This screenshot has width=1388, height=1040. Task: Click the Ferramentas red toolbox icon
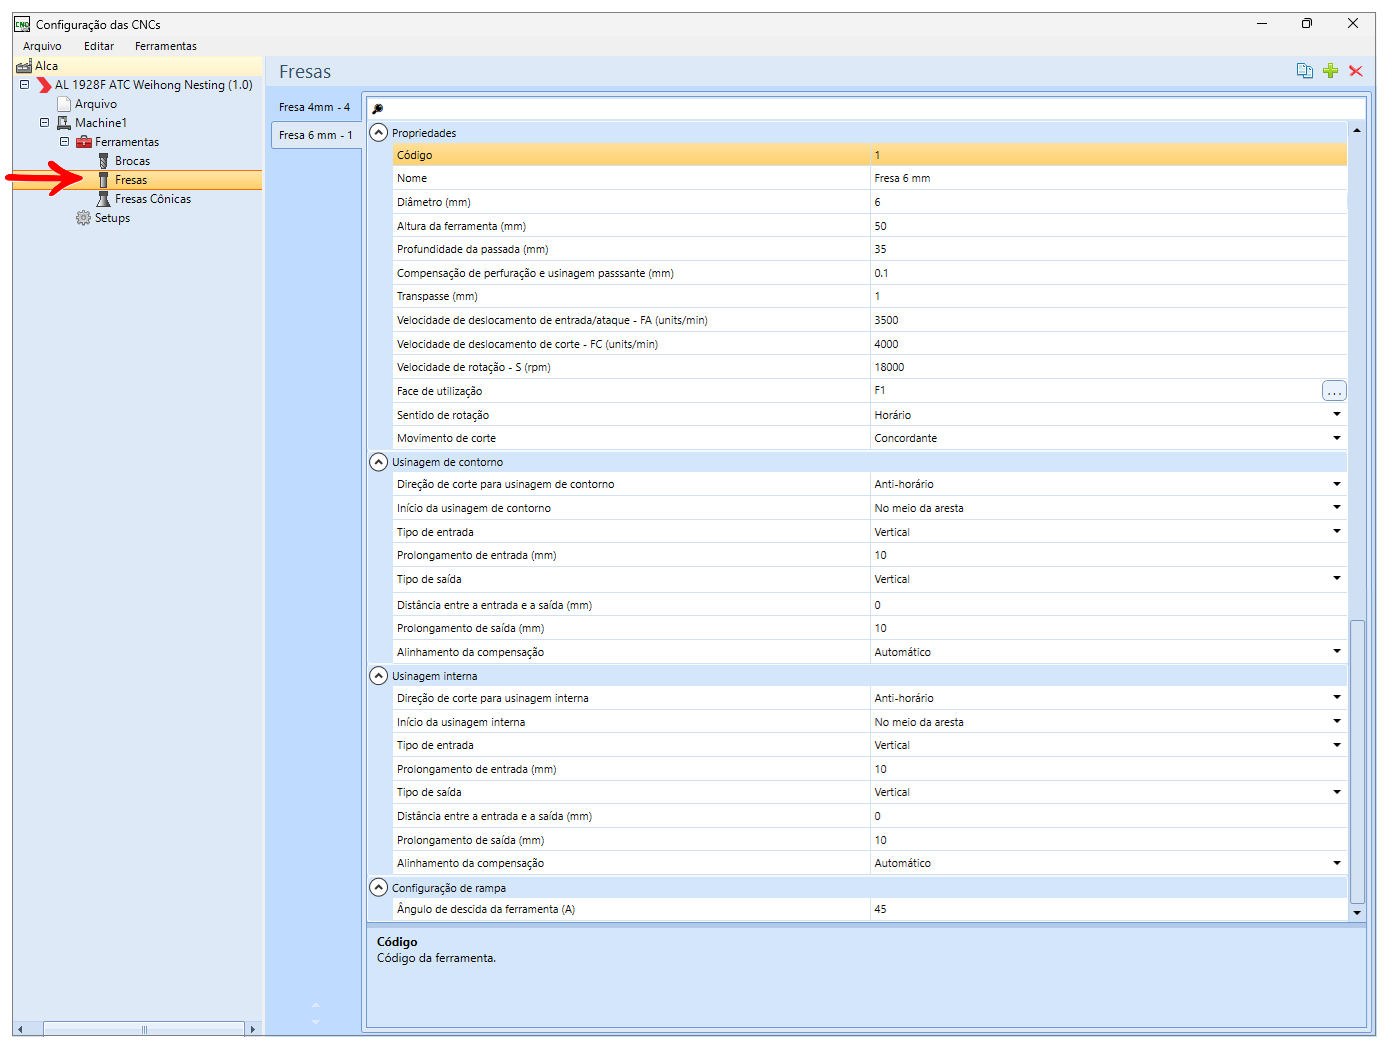pyautogui.click(x=84, y=142)
